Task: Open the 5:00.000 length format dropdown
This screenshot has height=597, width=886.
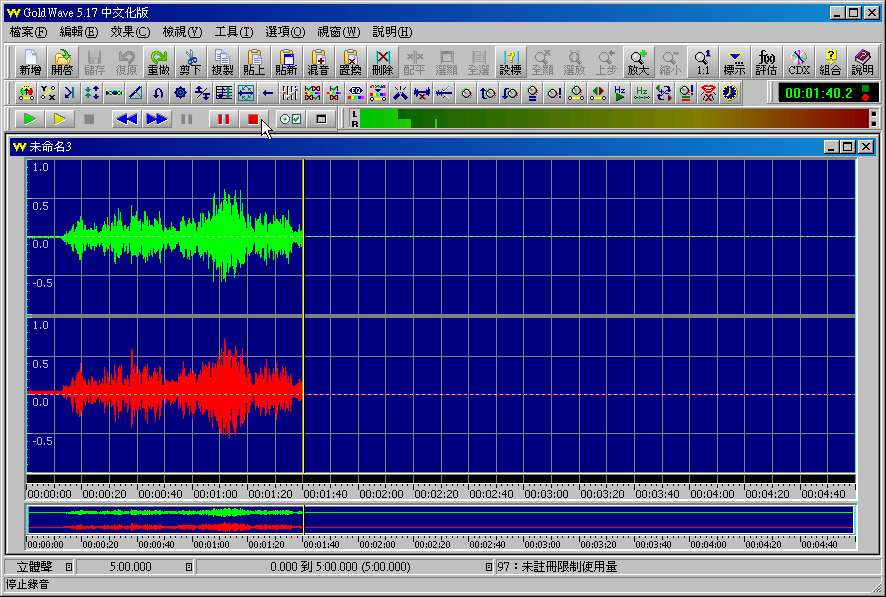Action: (189, 567)
